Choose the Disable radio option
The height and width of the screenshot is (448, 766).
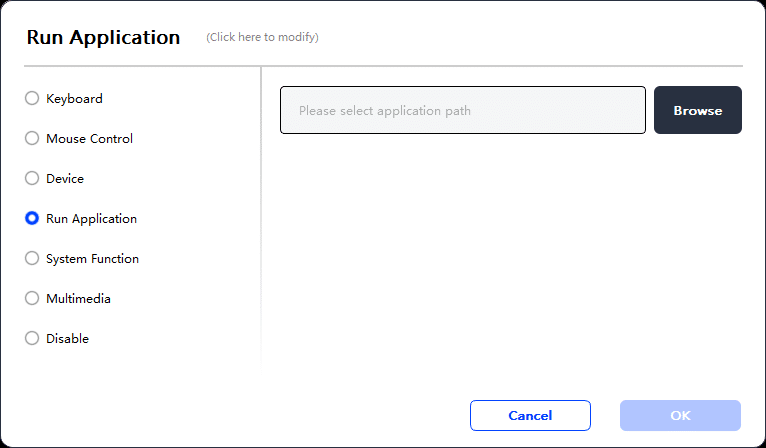click(32, 338)
